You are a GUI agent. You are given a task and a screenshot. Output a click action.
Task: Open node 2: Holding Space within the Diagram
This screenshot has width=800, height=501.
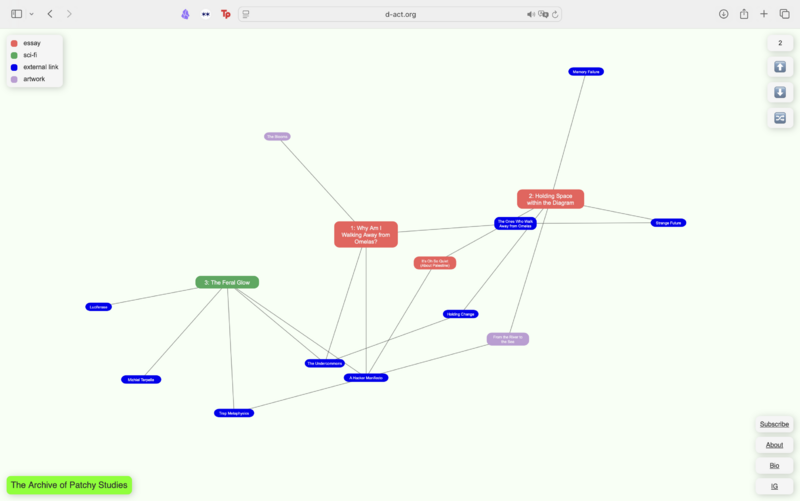[x=551, y=199]
